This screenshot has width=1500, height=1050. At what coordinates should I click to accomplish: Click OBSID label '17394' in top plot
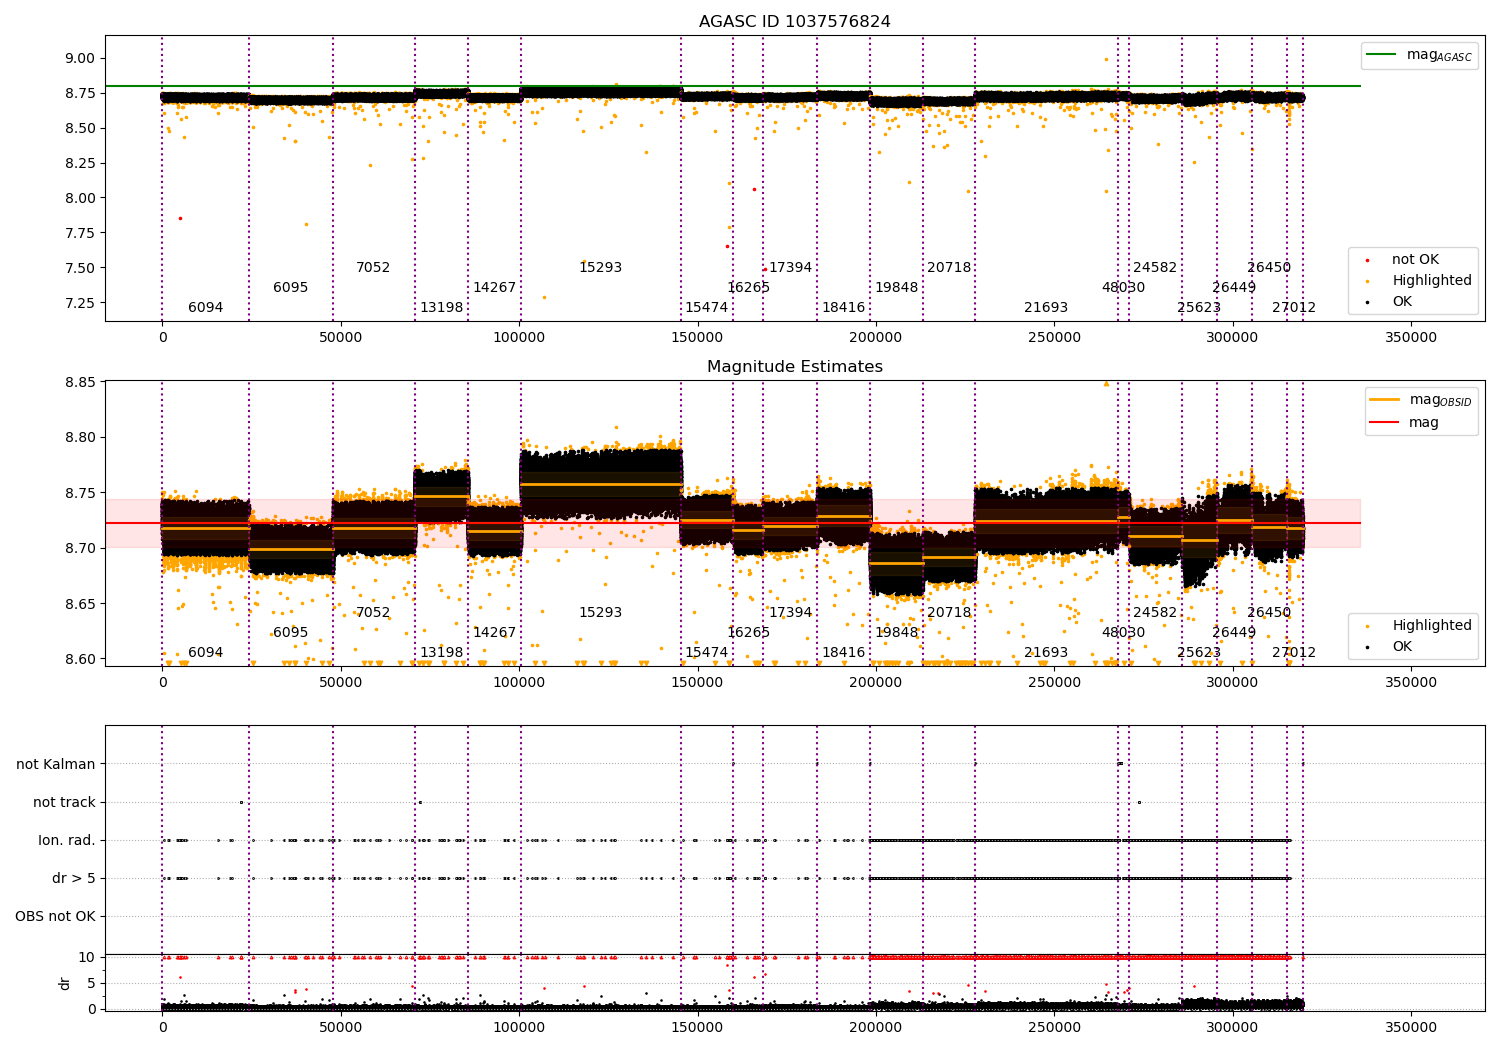tap(790, 268)
